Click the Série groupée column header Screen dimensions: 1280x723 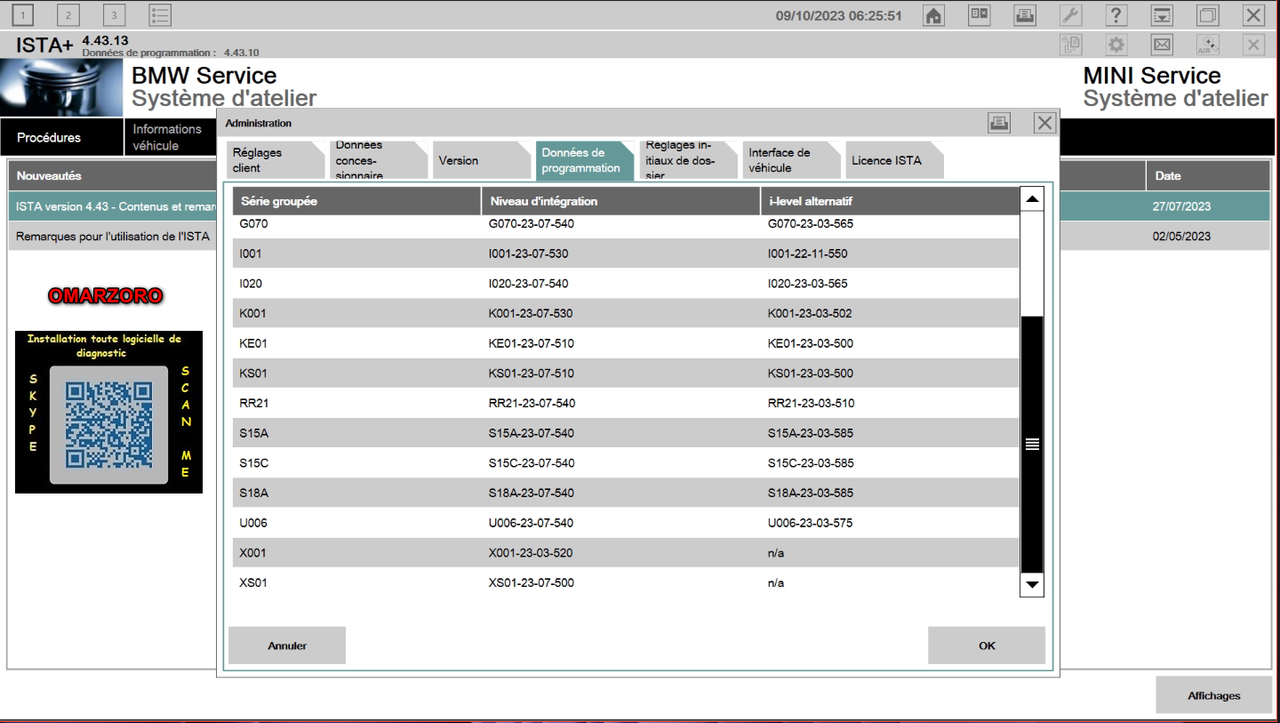tap(356, 201)
